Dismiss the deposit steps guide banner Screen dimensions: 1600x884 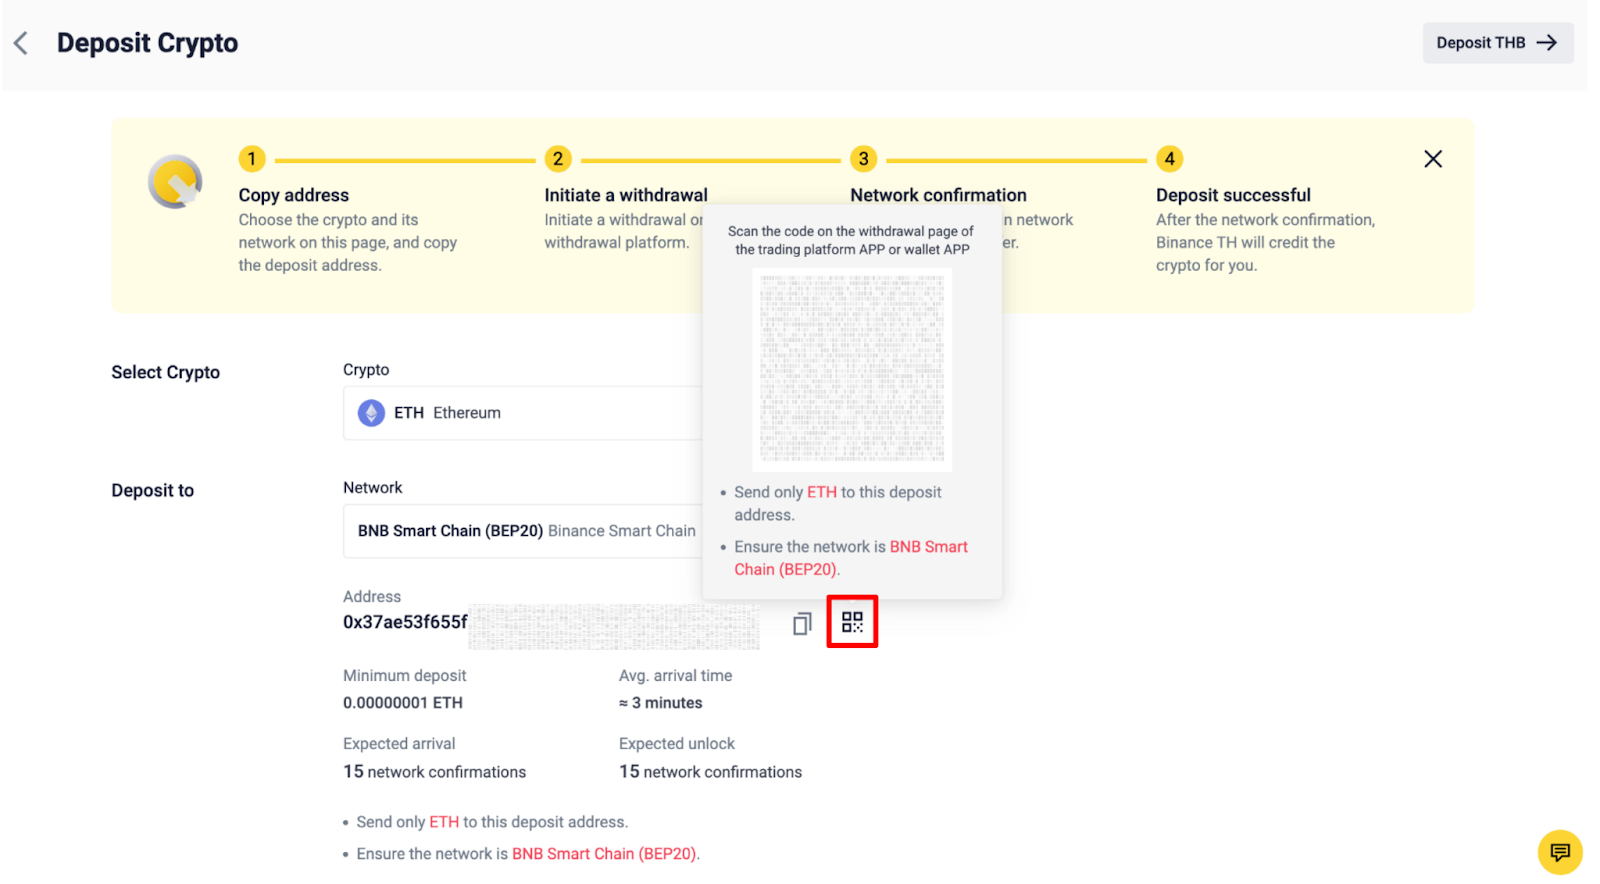(1432, 159)
